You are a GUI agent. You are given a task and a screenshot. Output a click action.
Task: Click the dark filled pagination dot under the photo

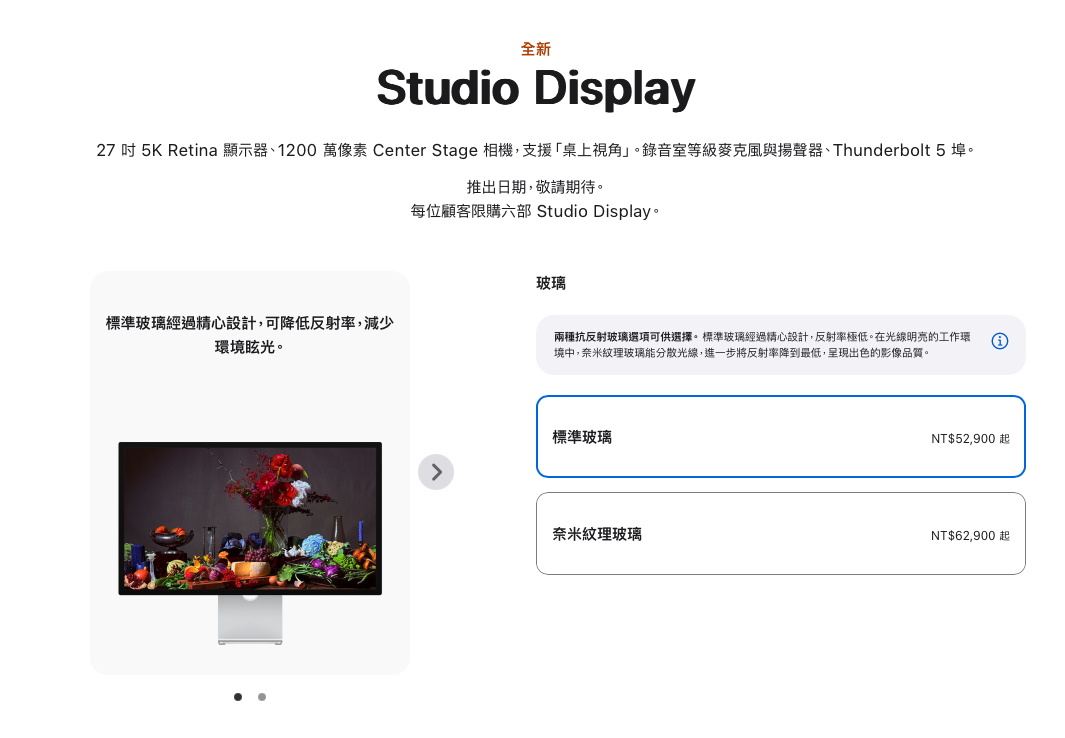(238, 697)
